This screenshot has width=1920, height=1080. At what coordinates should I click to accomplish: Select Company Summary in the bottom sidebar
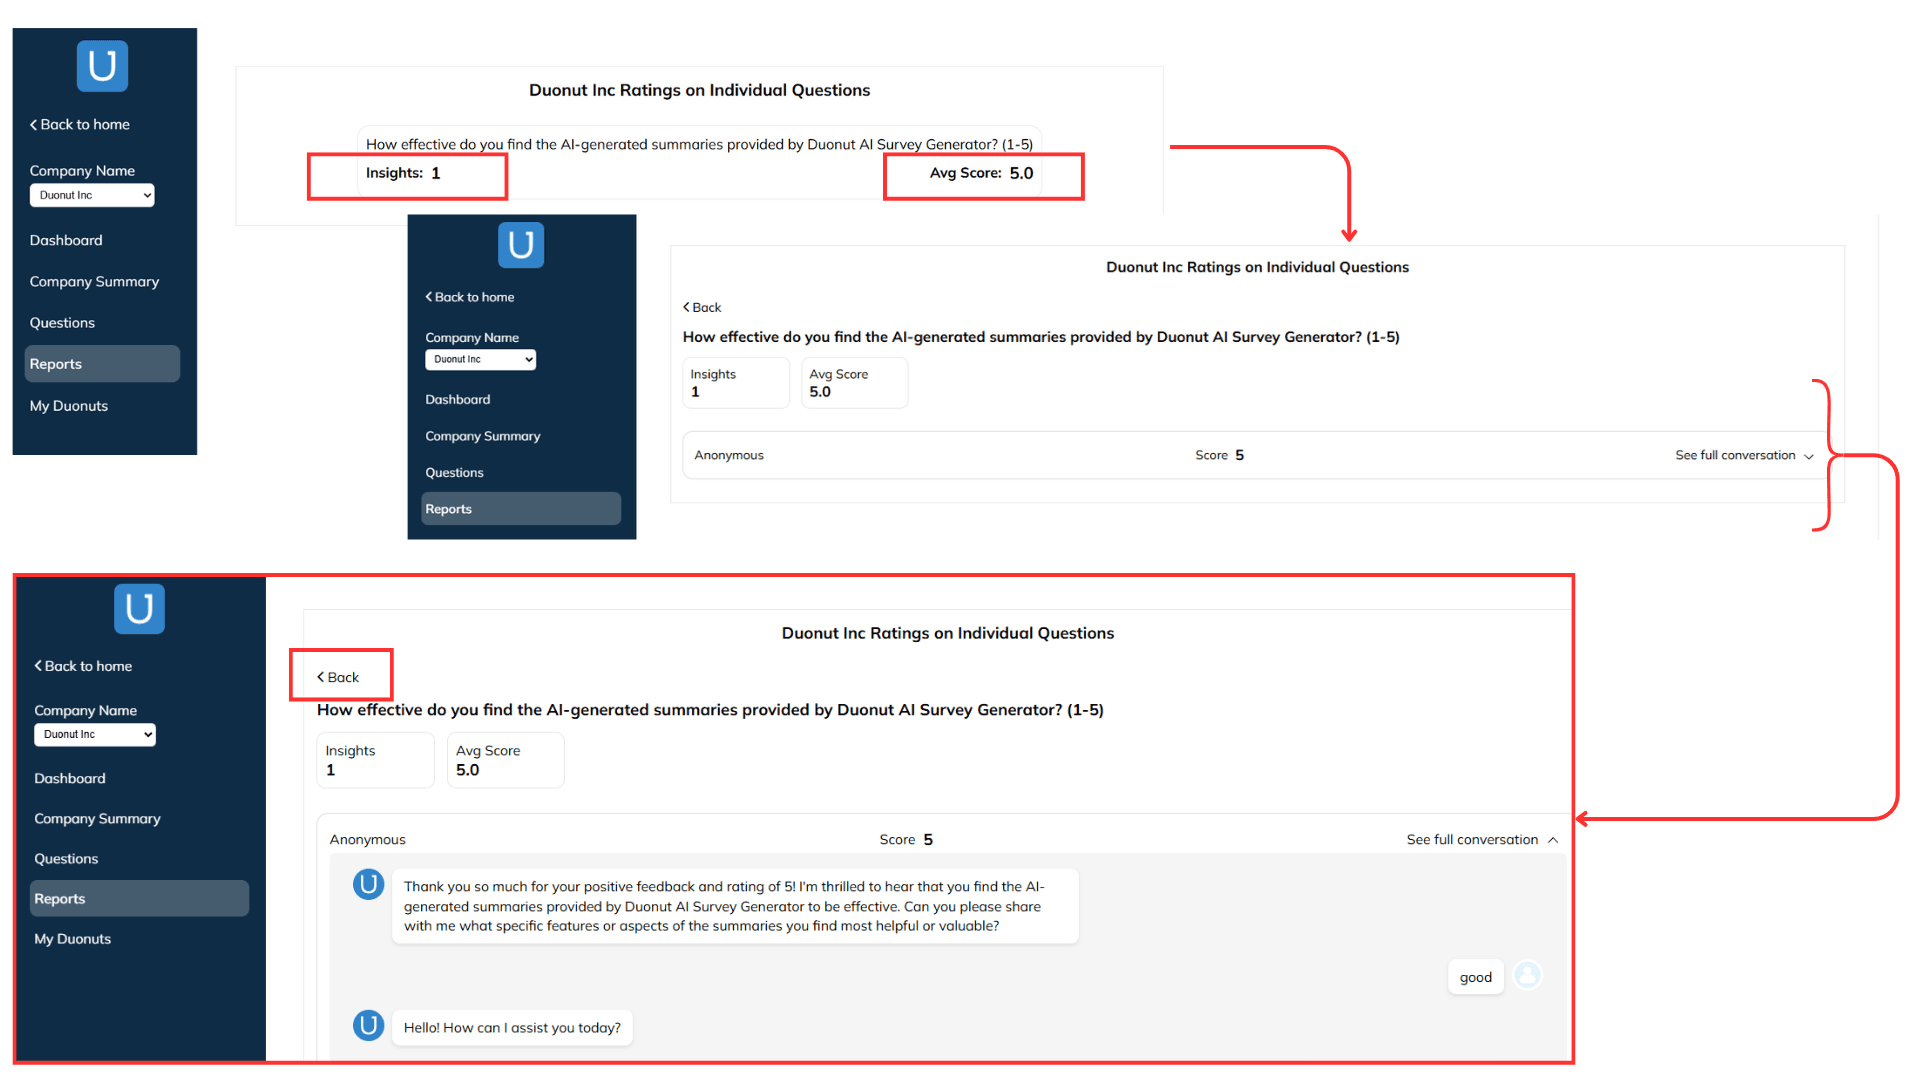point(97,818)
